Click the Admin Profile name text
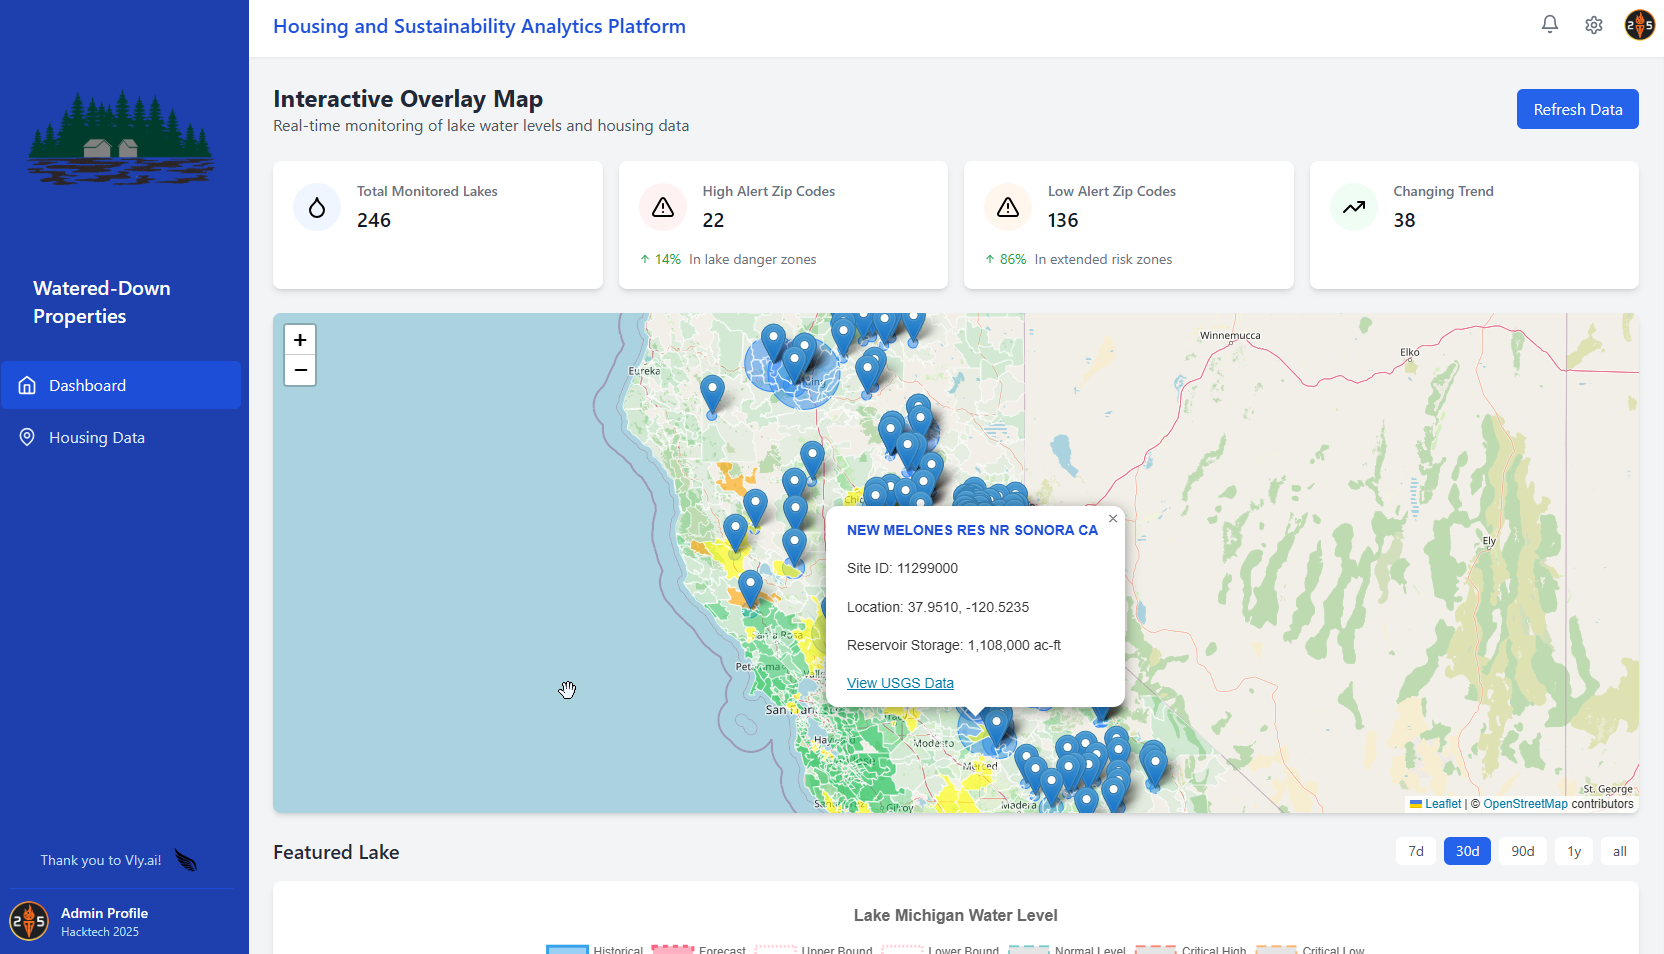This screenshot has width=1664, height=954. (x=104, y=913)
